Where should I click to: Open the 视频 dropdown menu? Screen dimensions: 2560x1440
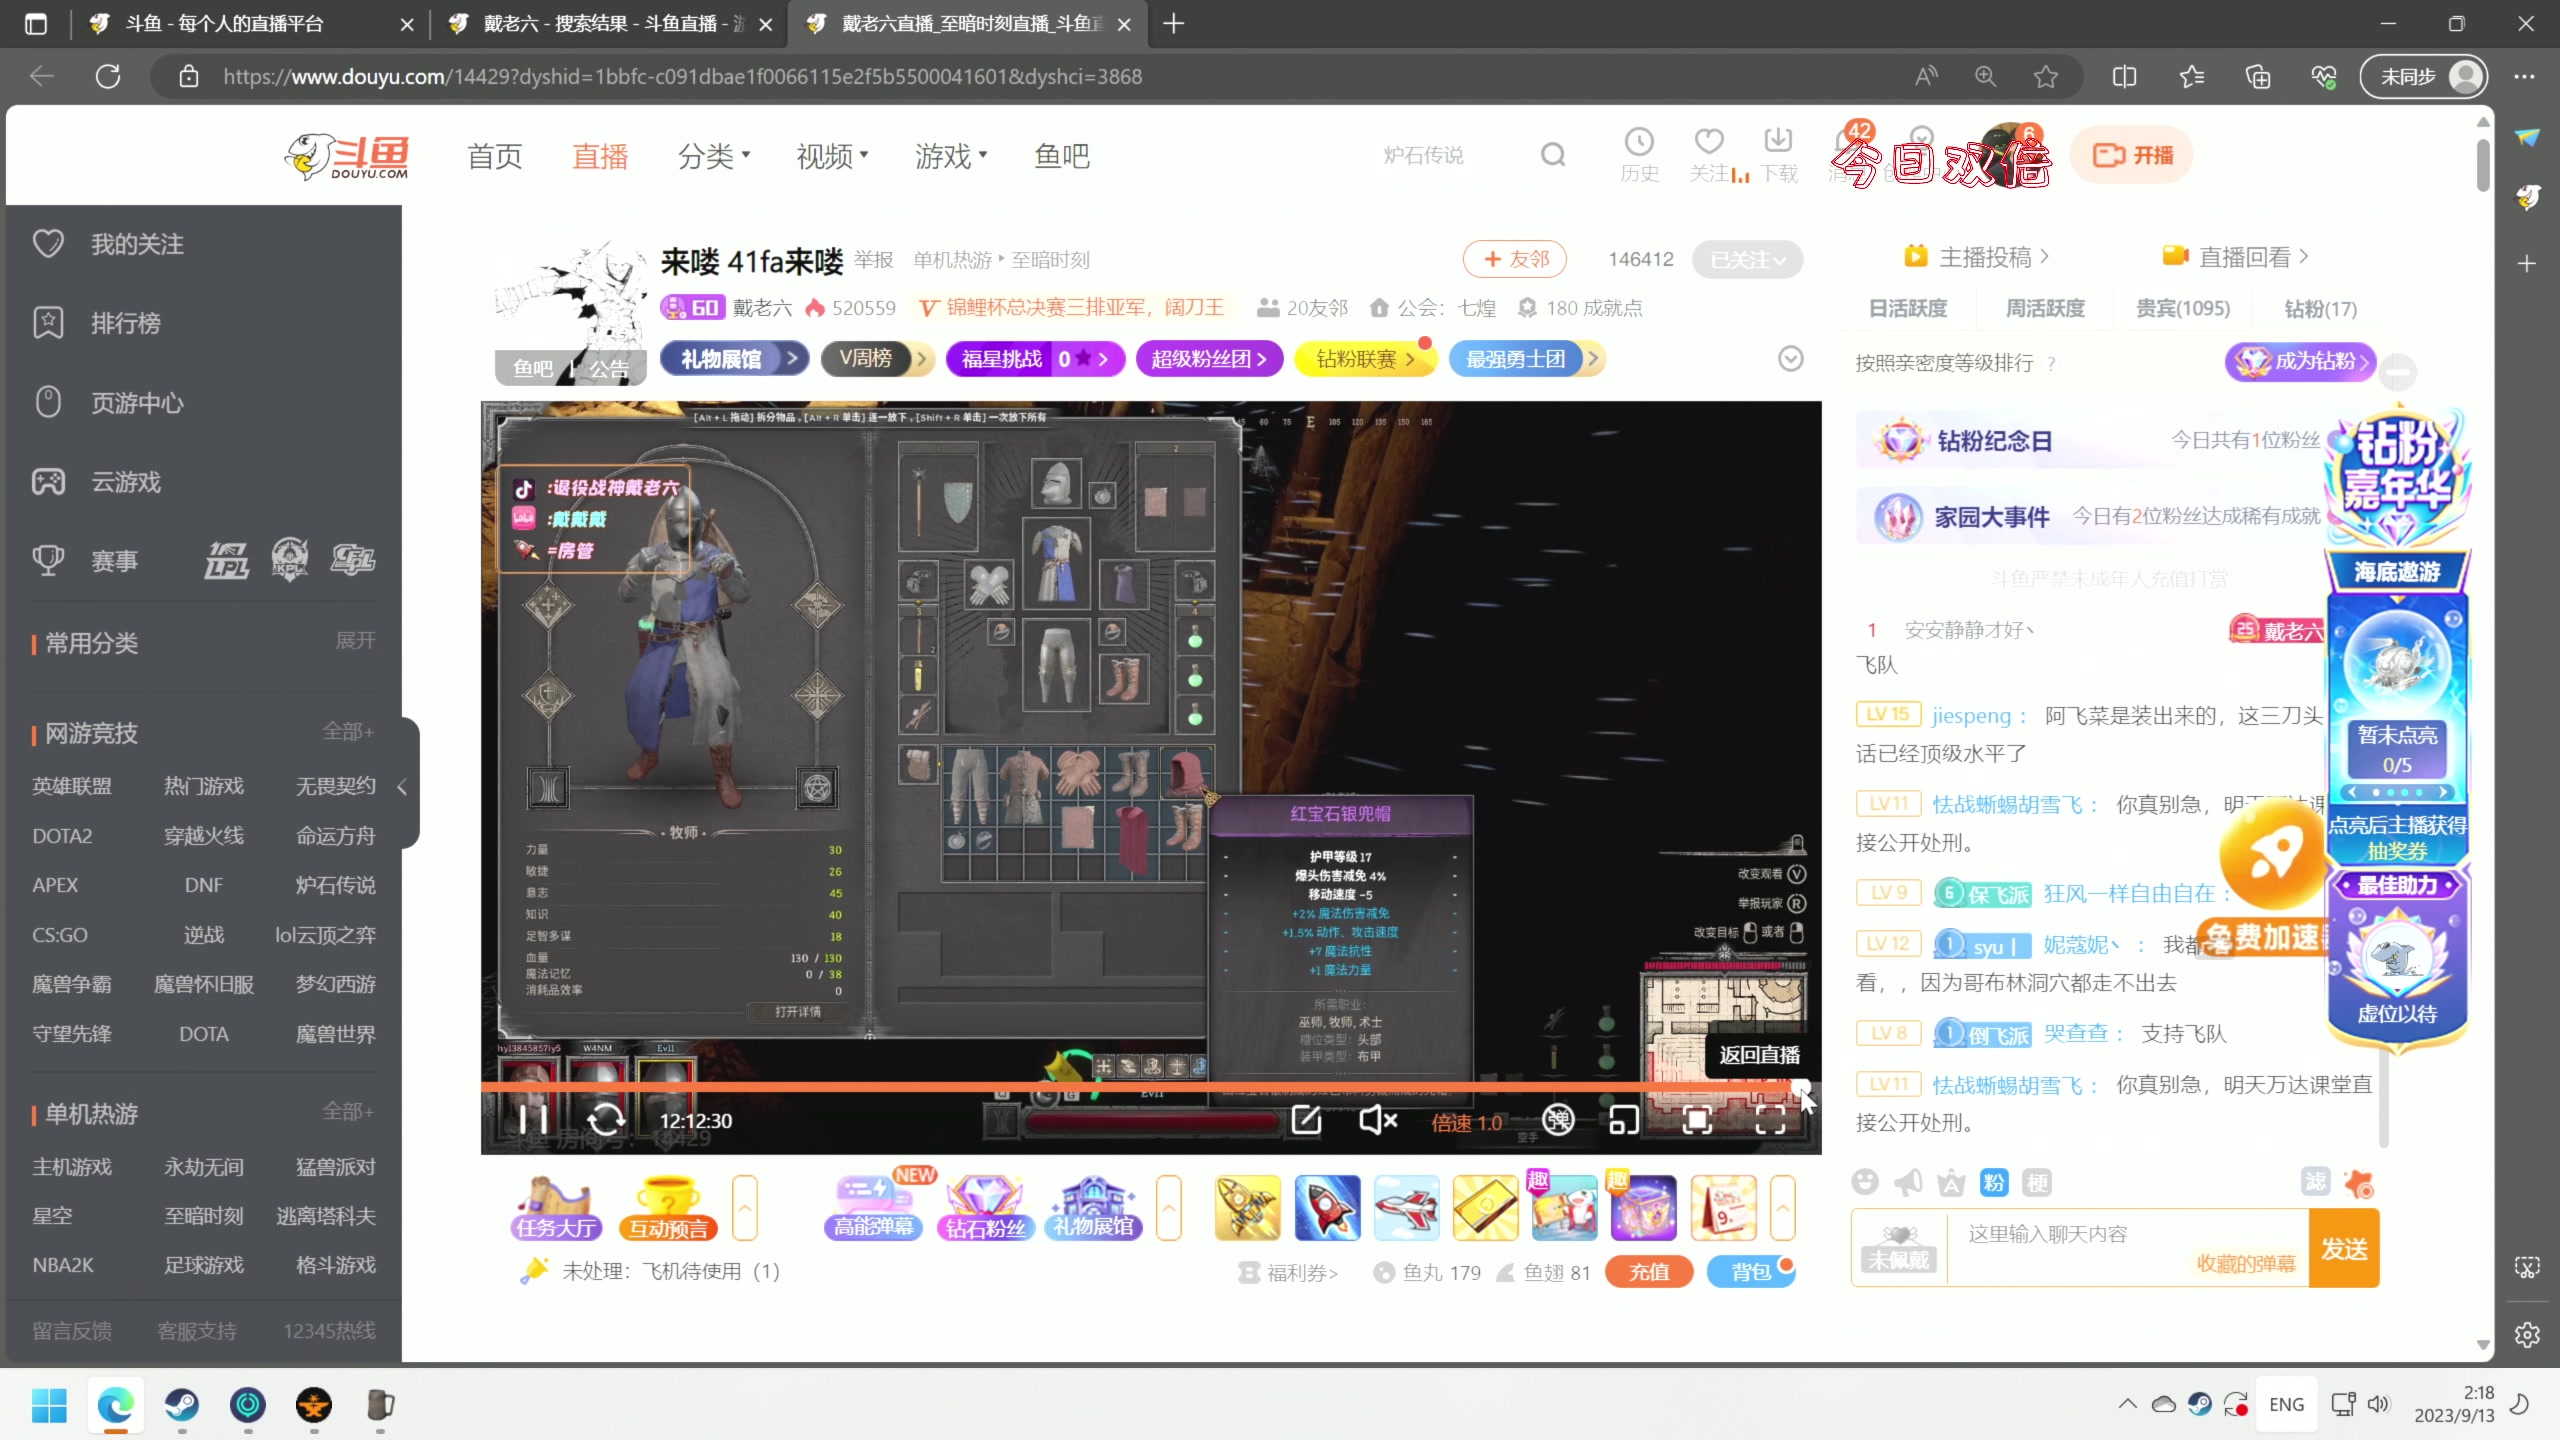832,156
